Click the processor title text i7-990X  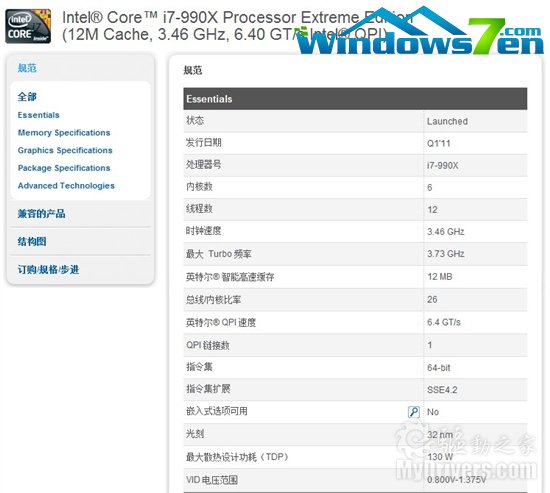coord(190,18)
